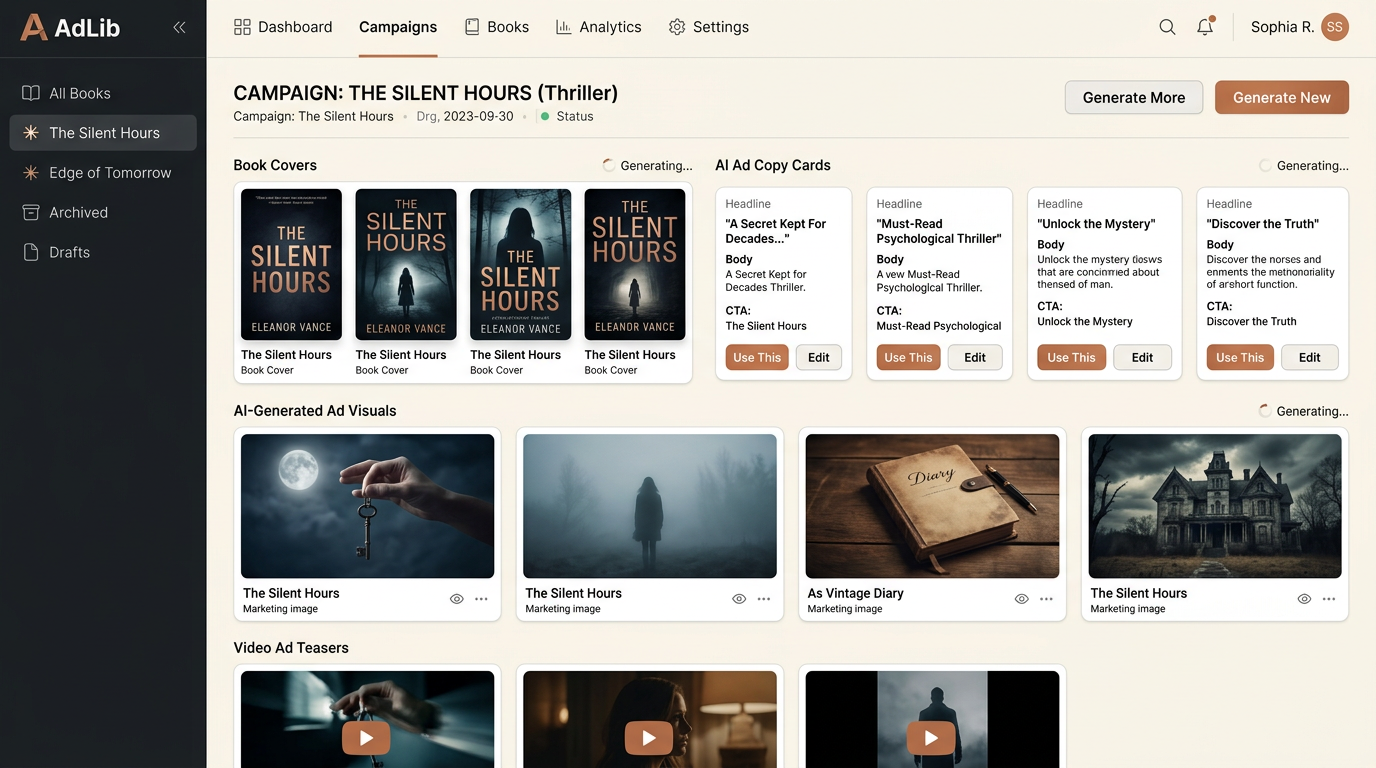Switch to the Analytics tab

(x=598, y=27)
